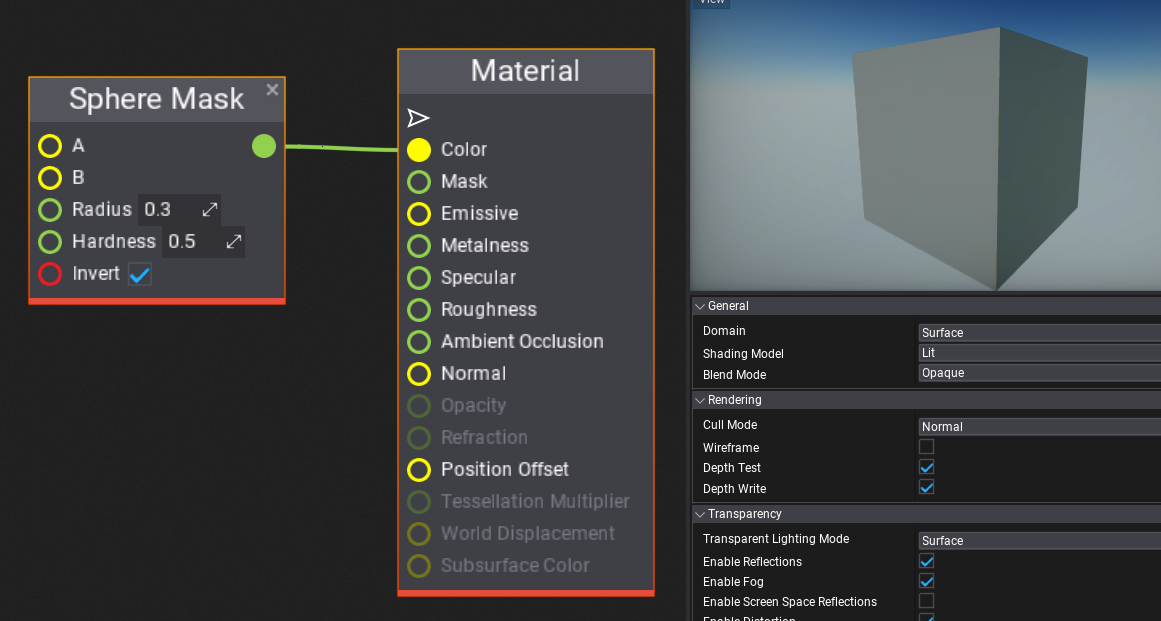1161x621 pixels.
Task: Enable Screen Space Reflections checkbox
Action: [926, 600]
